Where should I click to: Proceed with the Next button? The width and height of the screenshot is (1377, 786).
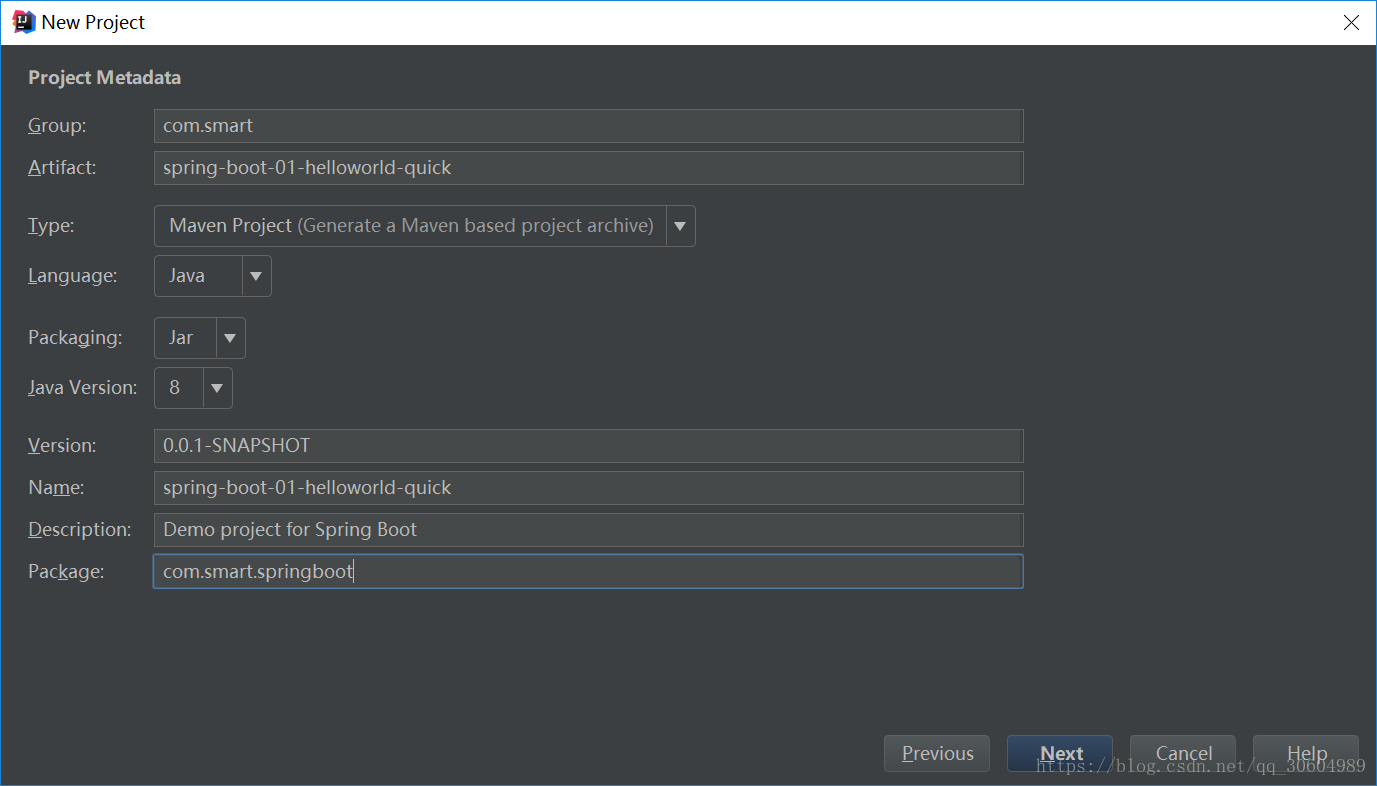tap(1060, 754)
